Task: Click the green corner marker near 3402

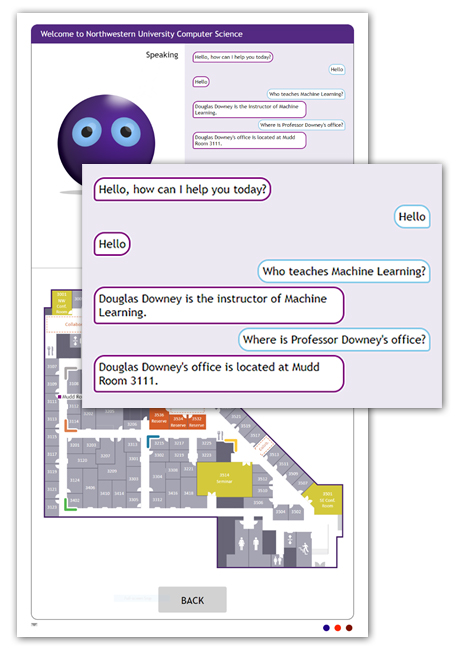Action: (x=70, y=505)
